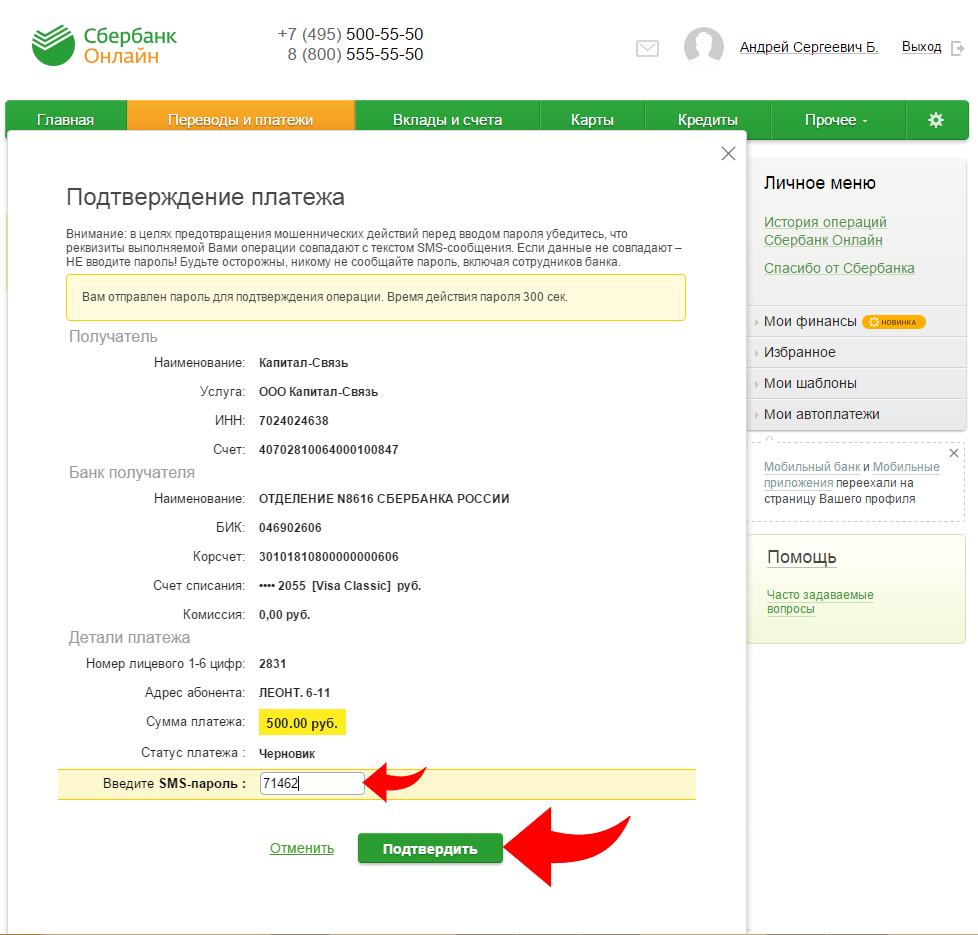This screenshot has height=935, width=978.
Task: Click the user avatar picture
Action: coord(704,47)
